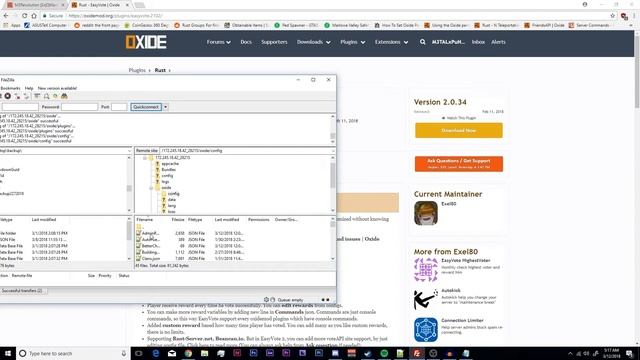Image resolution: width=640 pixels, height=360 pixels.
Task: Select the data folder under oxide
Action: [172, 200]
